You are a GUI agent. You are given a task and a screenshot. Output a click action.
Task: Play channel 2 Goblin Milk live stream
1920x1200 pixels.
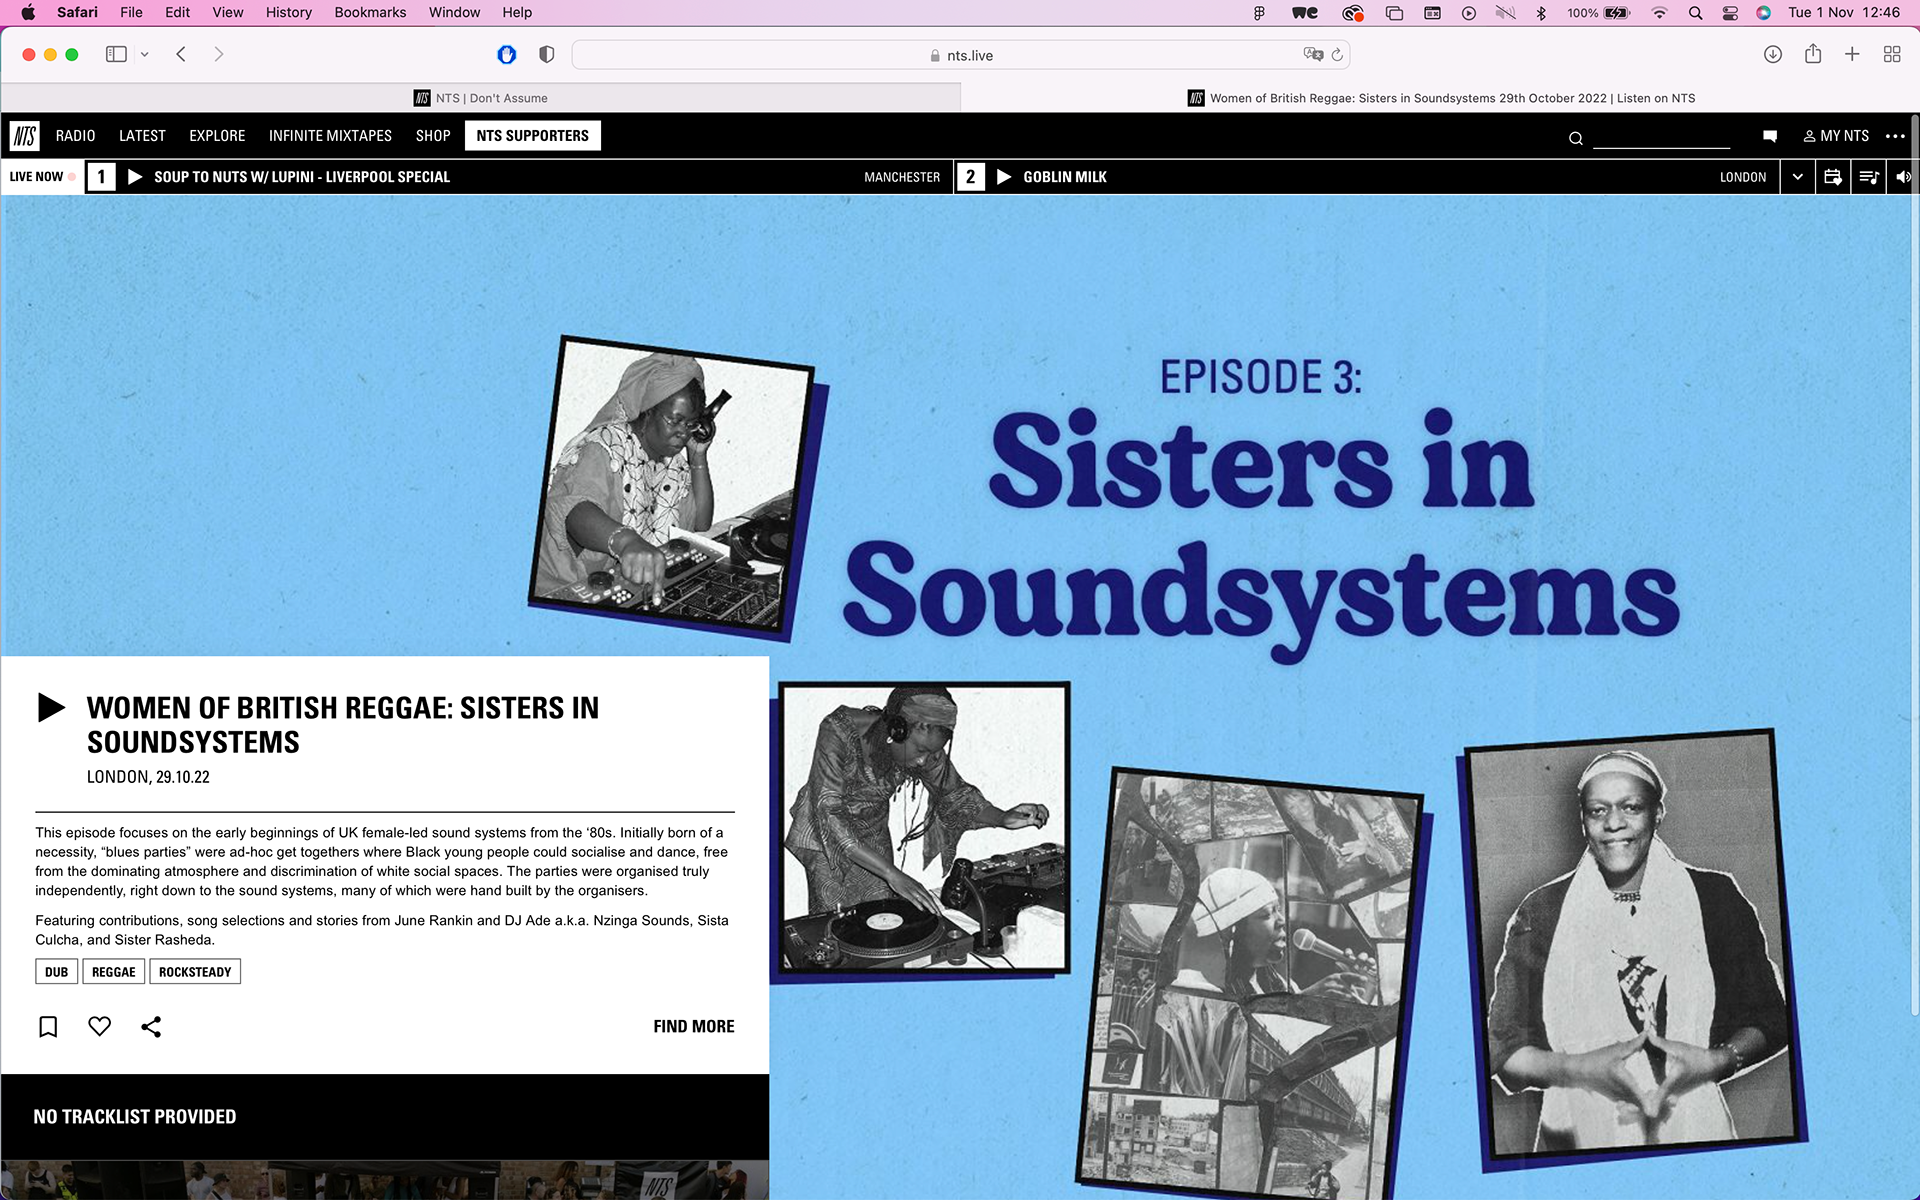pyautogui.click(x=1004, y=177)
